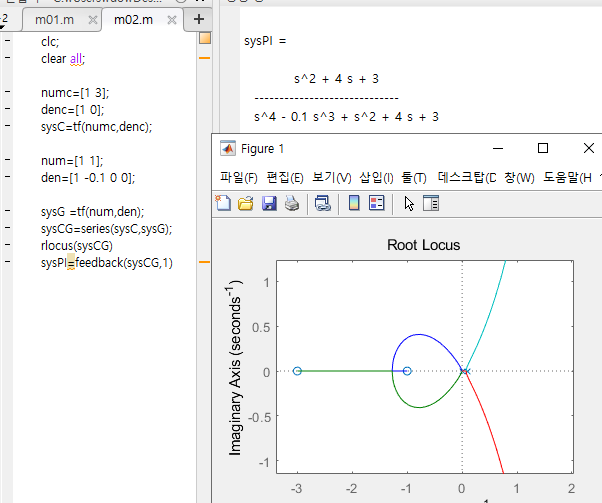Close the Figure 1 window
602x503 pixels.
point(589,148)
